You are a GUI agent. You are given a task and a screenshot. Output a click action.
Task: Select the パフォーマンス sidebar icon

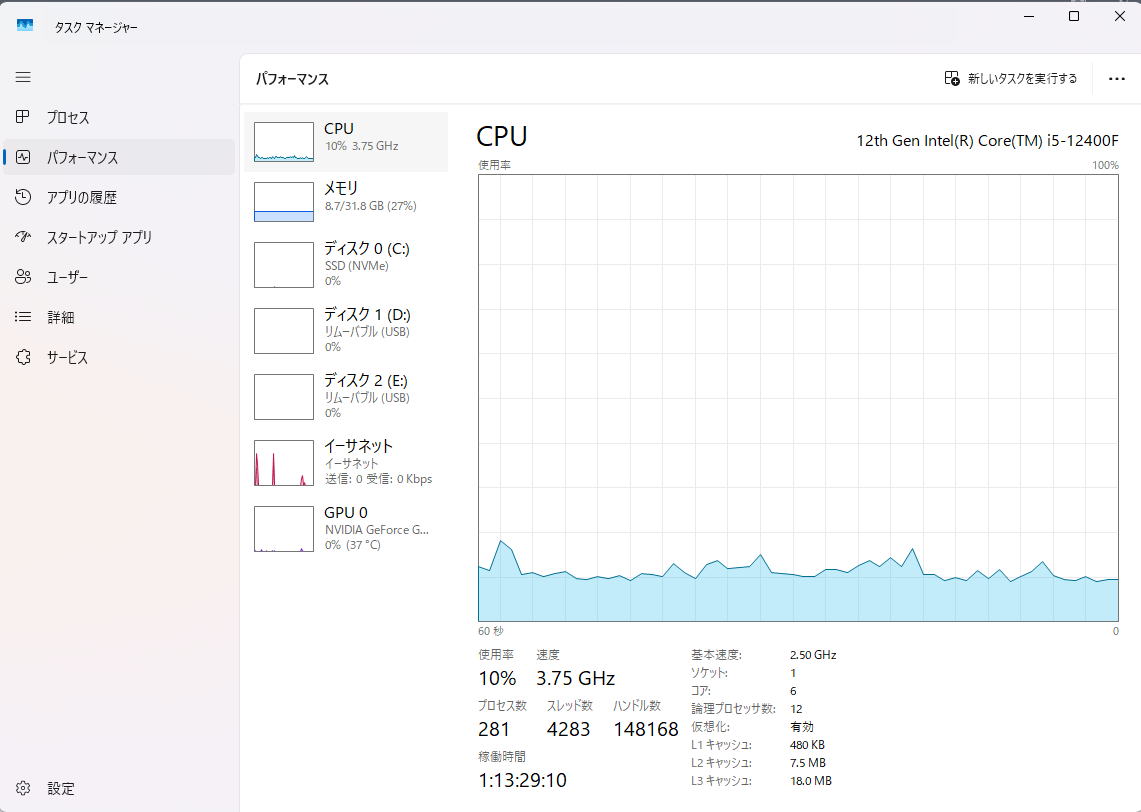pyautogui.click(x=23, y=157)
